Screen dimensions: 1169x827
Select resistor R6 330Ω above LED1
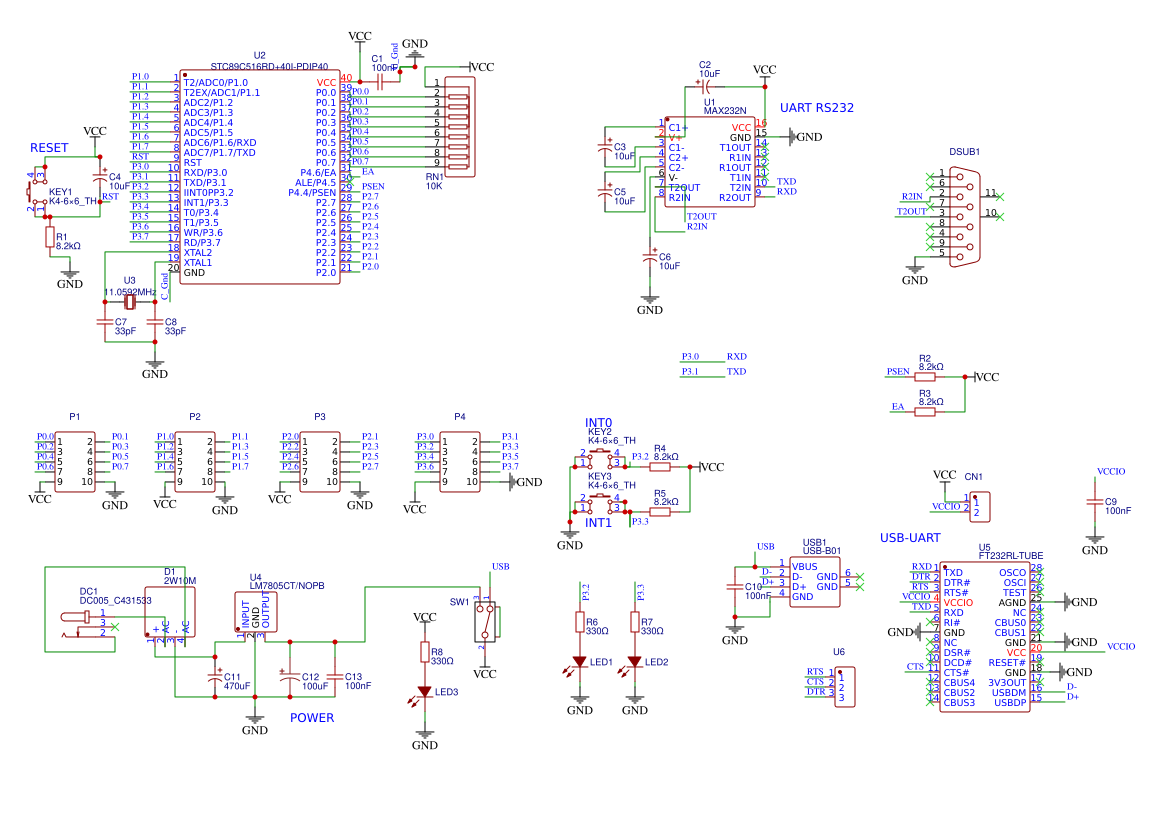coord(580,622)
